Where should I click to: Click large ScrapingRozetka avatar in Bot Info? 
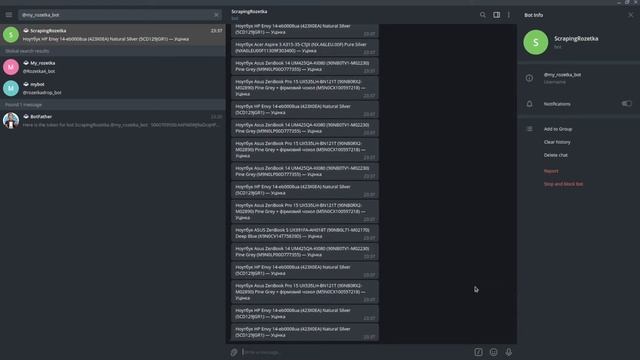[536, 42]
